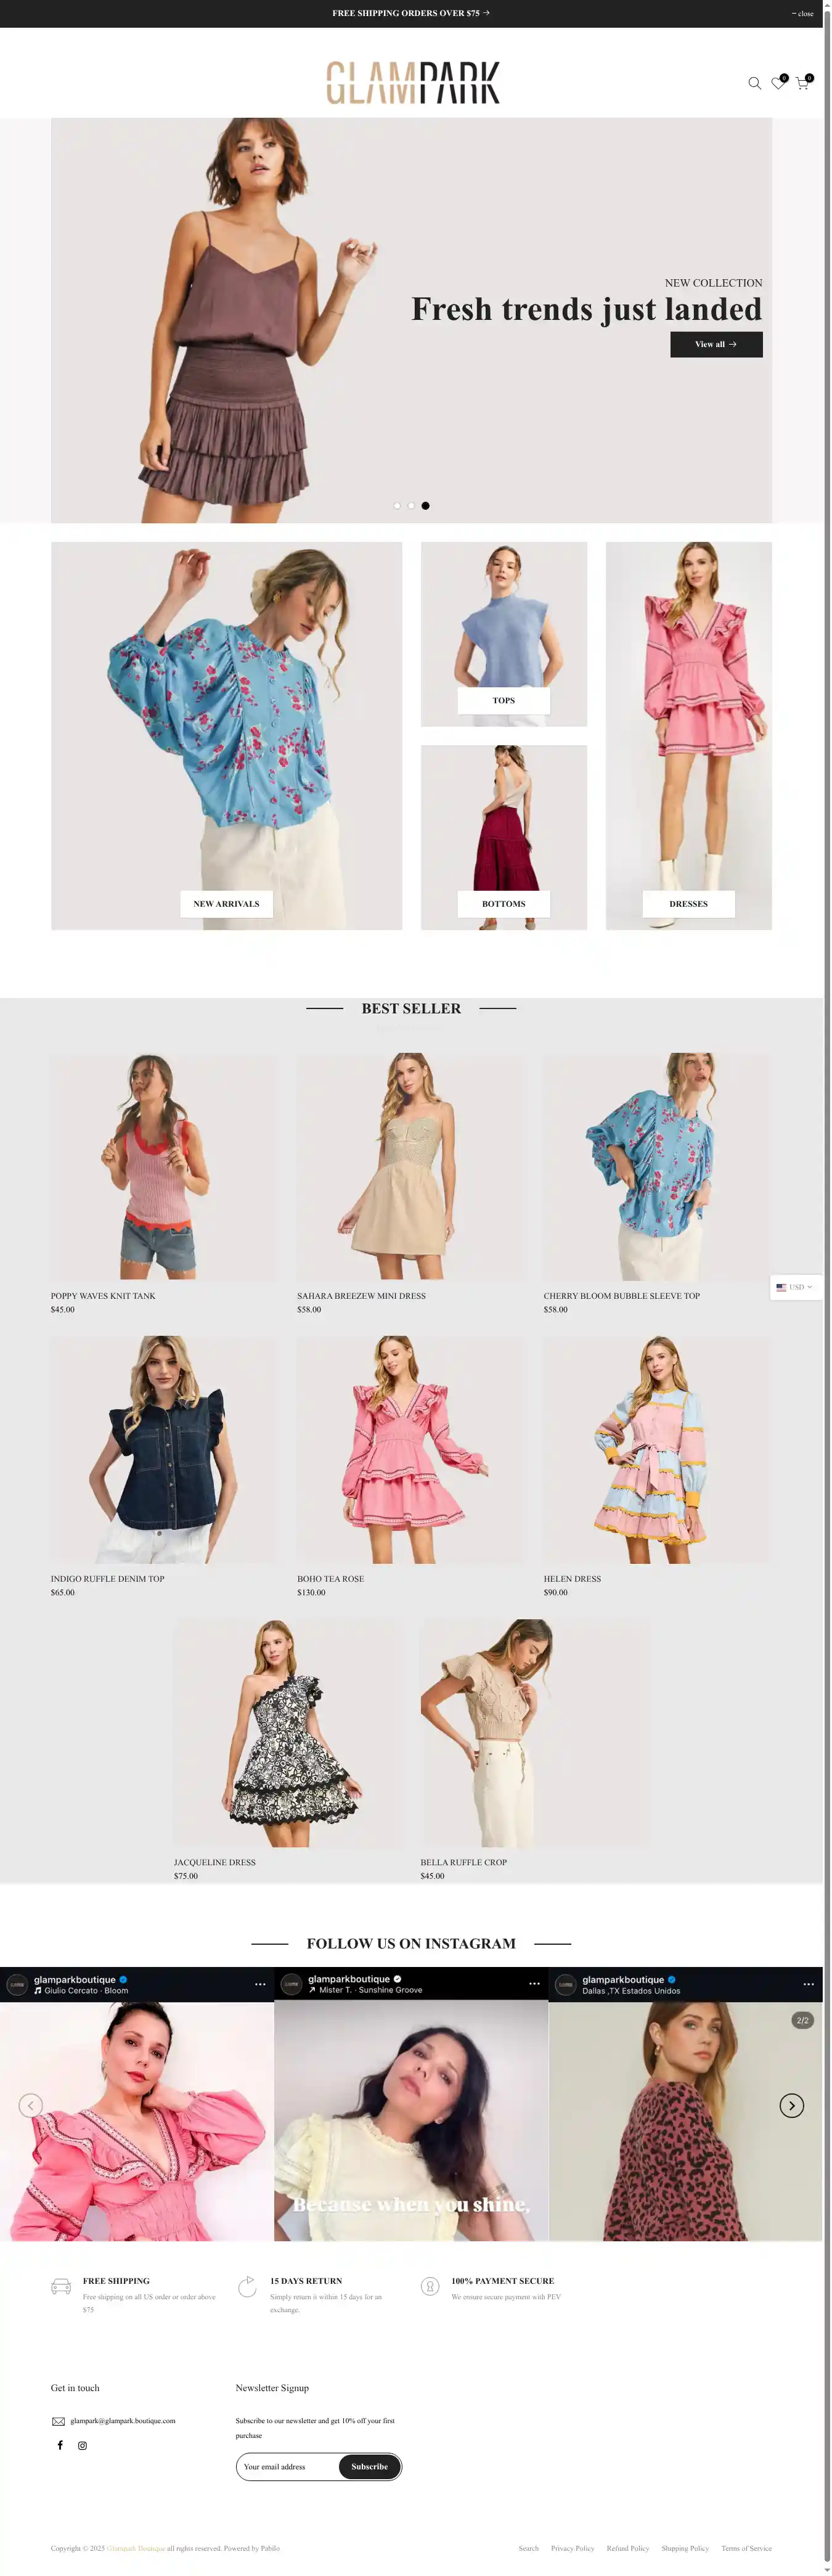Open the search magnifier icon
This screenshot has height=2576, width=832.
[754, 83]
